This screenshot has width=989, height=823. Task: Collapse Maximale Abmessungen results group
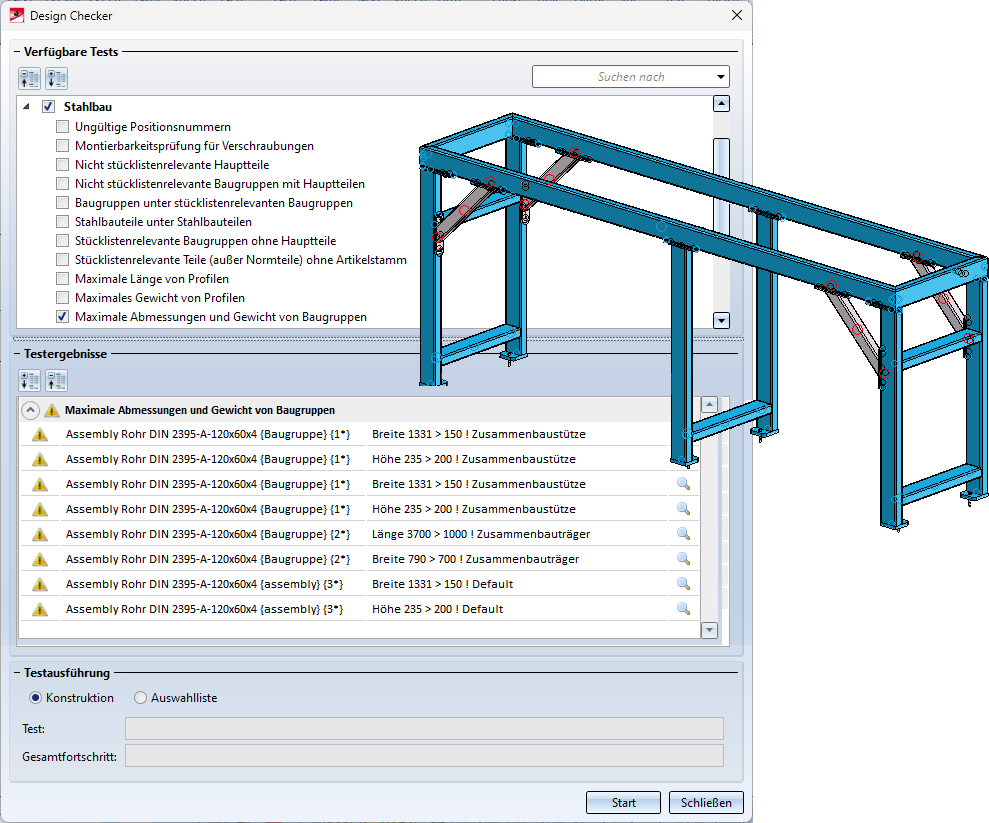pyautogui.click(x=30, y=410)
